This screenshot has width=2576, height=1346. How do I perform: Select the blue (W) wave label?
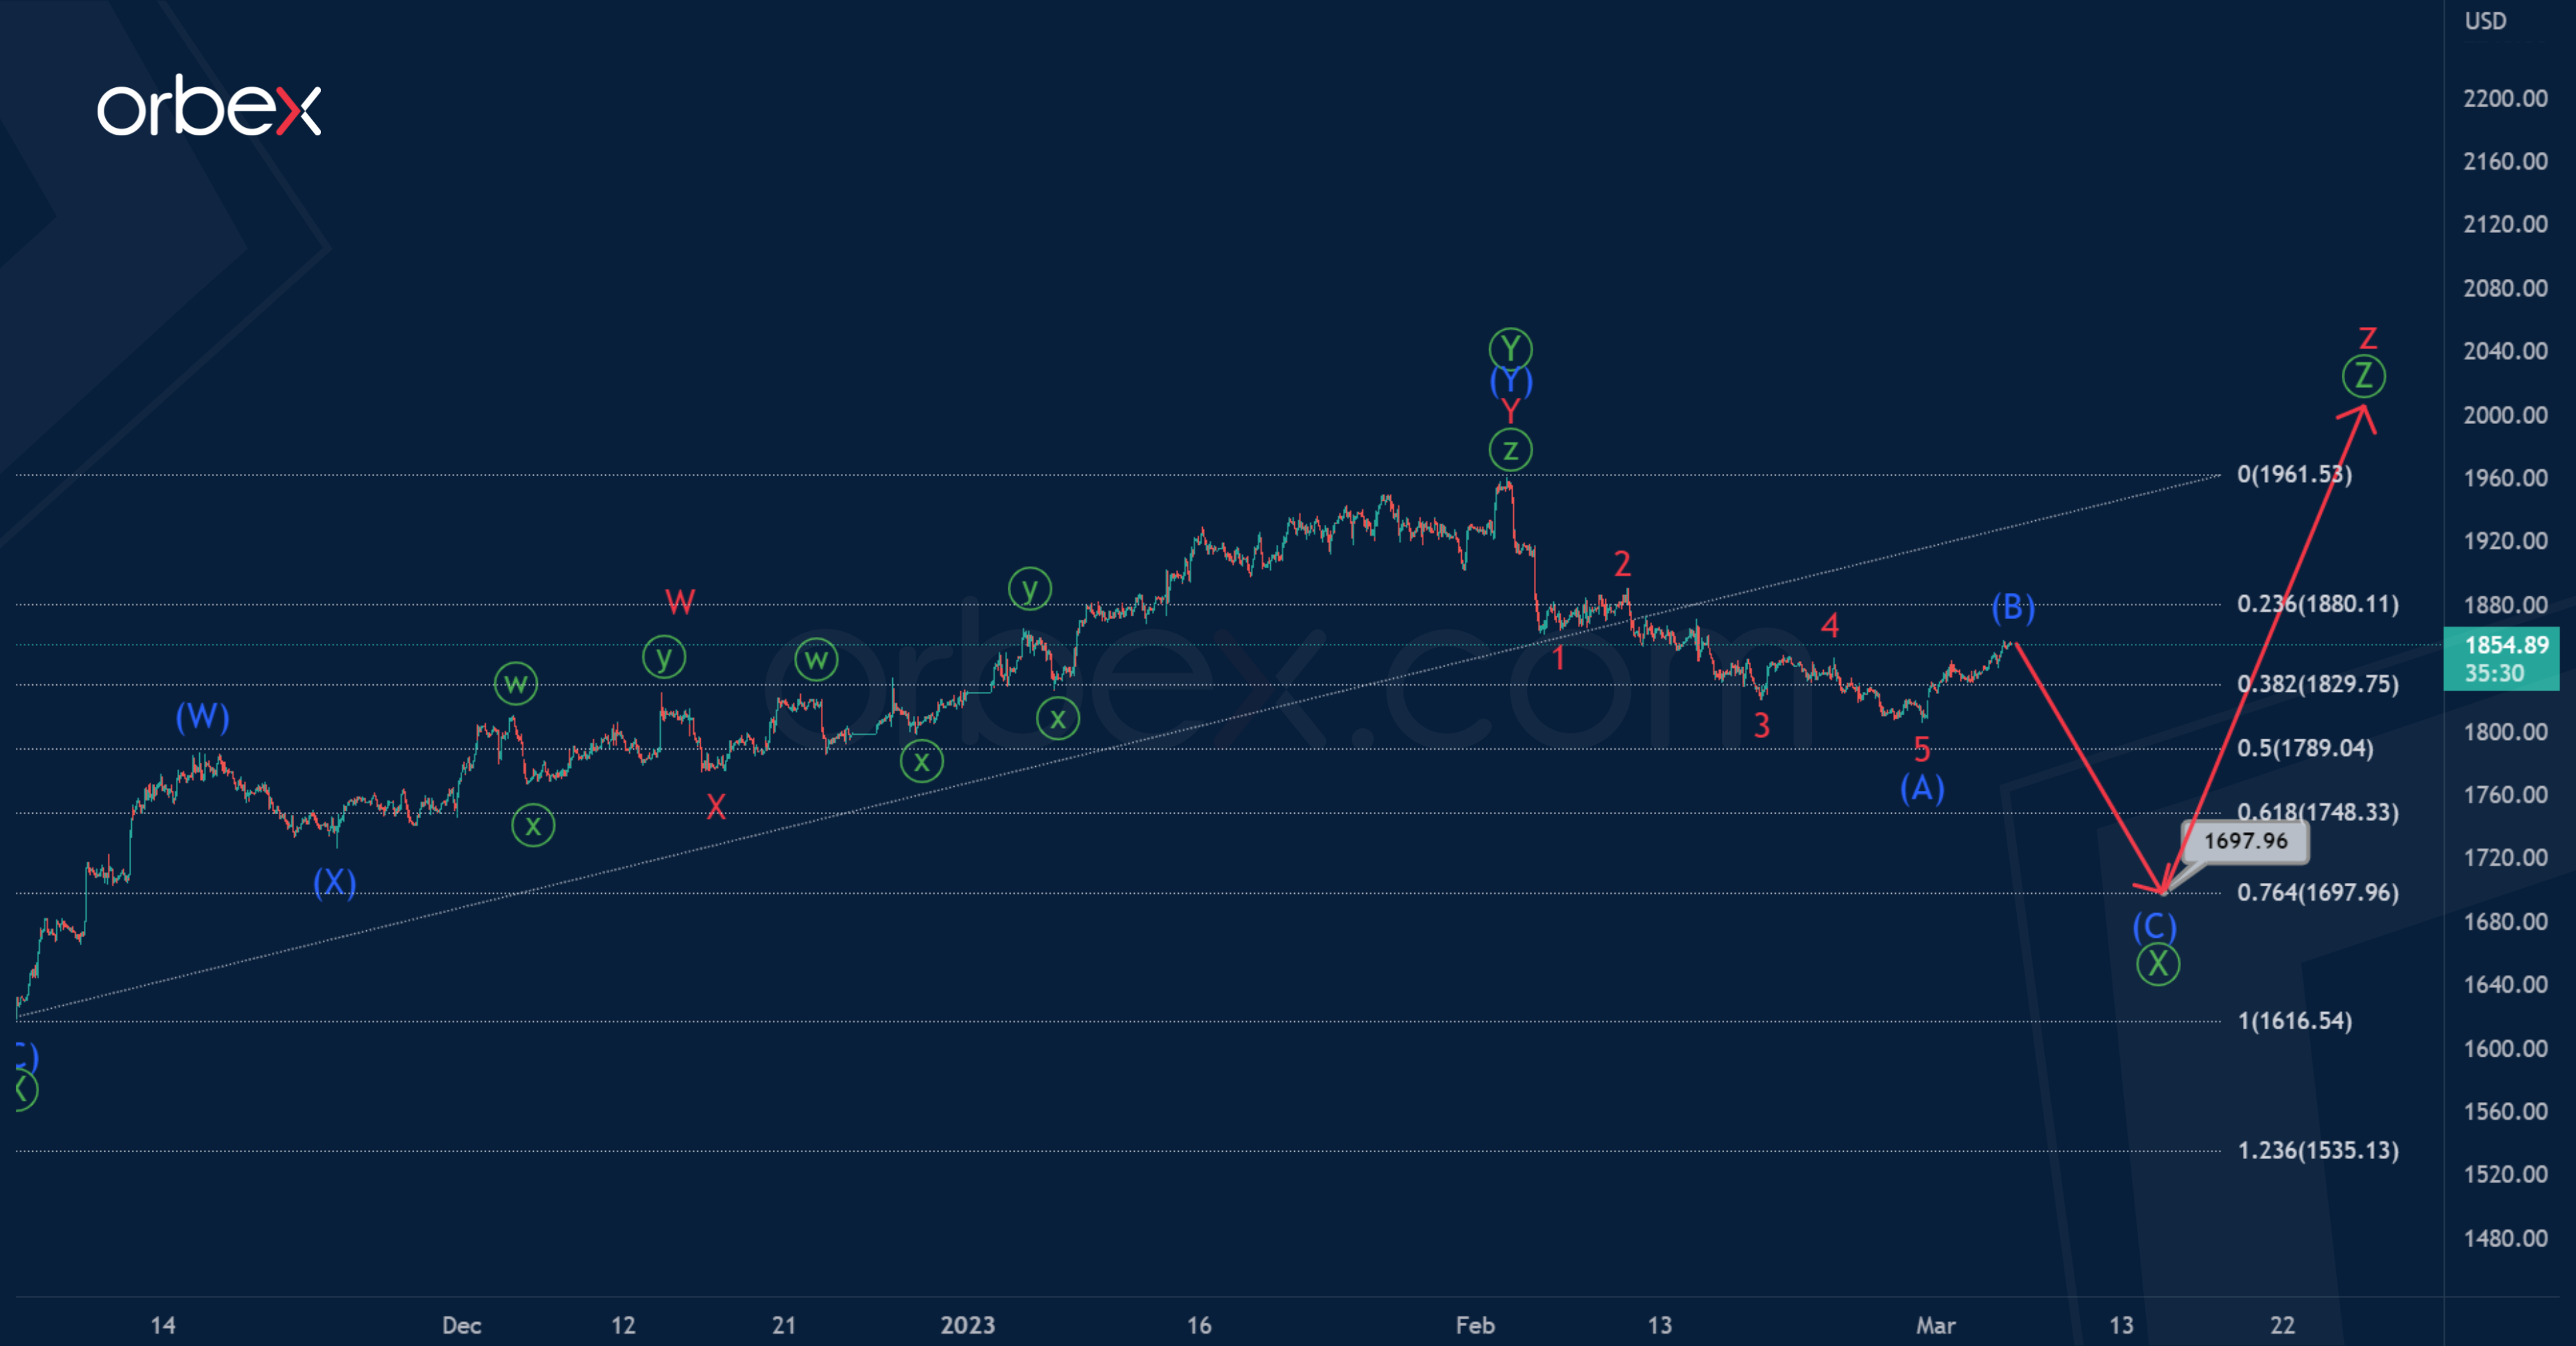point(202,716)
